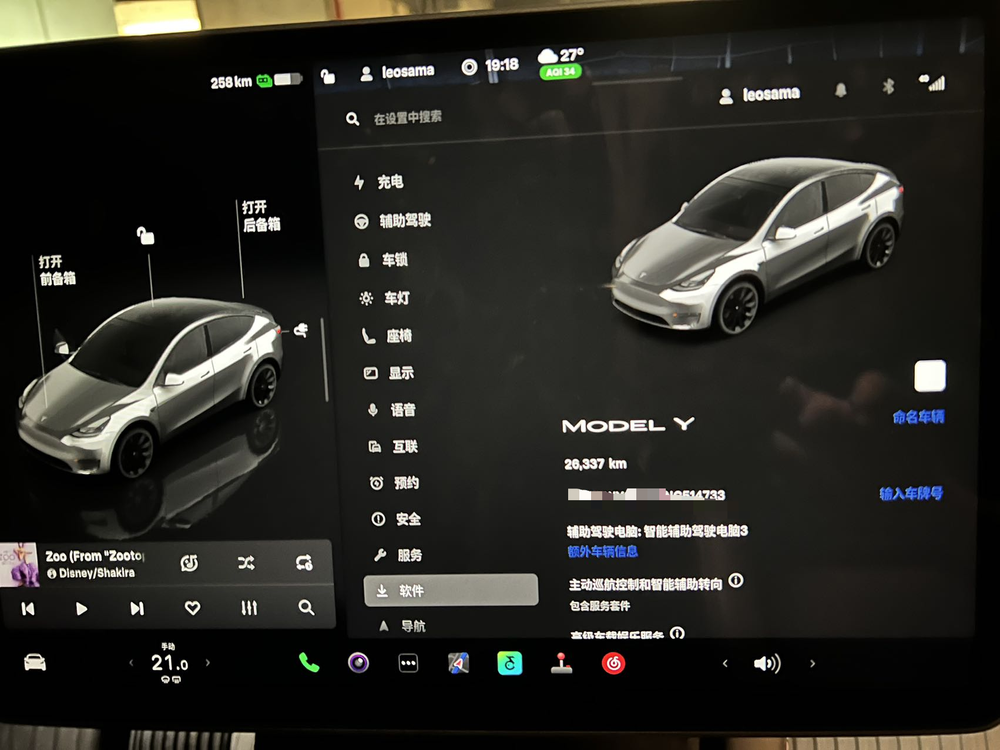Tap the replay icon in media player
This screenshot has width=1000, height=750.
pyautogui.click(x=189, y=562)
